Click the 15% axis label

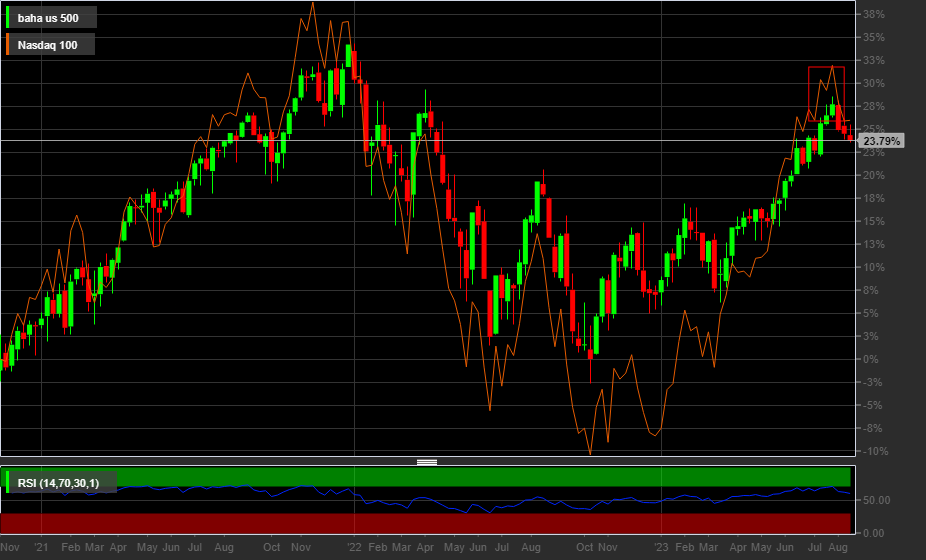pos(874,222)
